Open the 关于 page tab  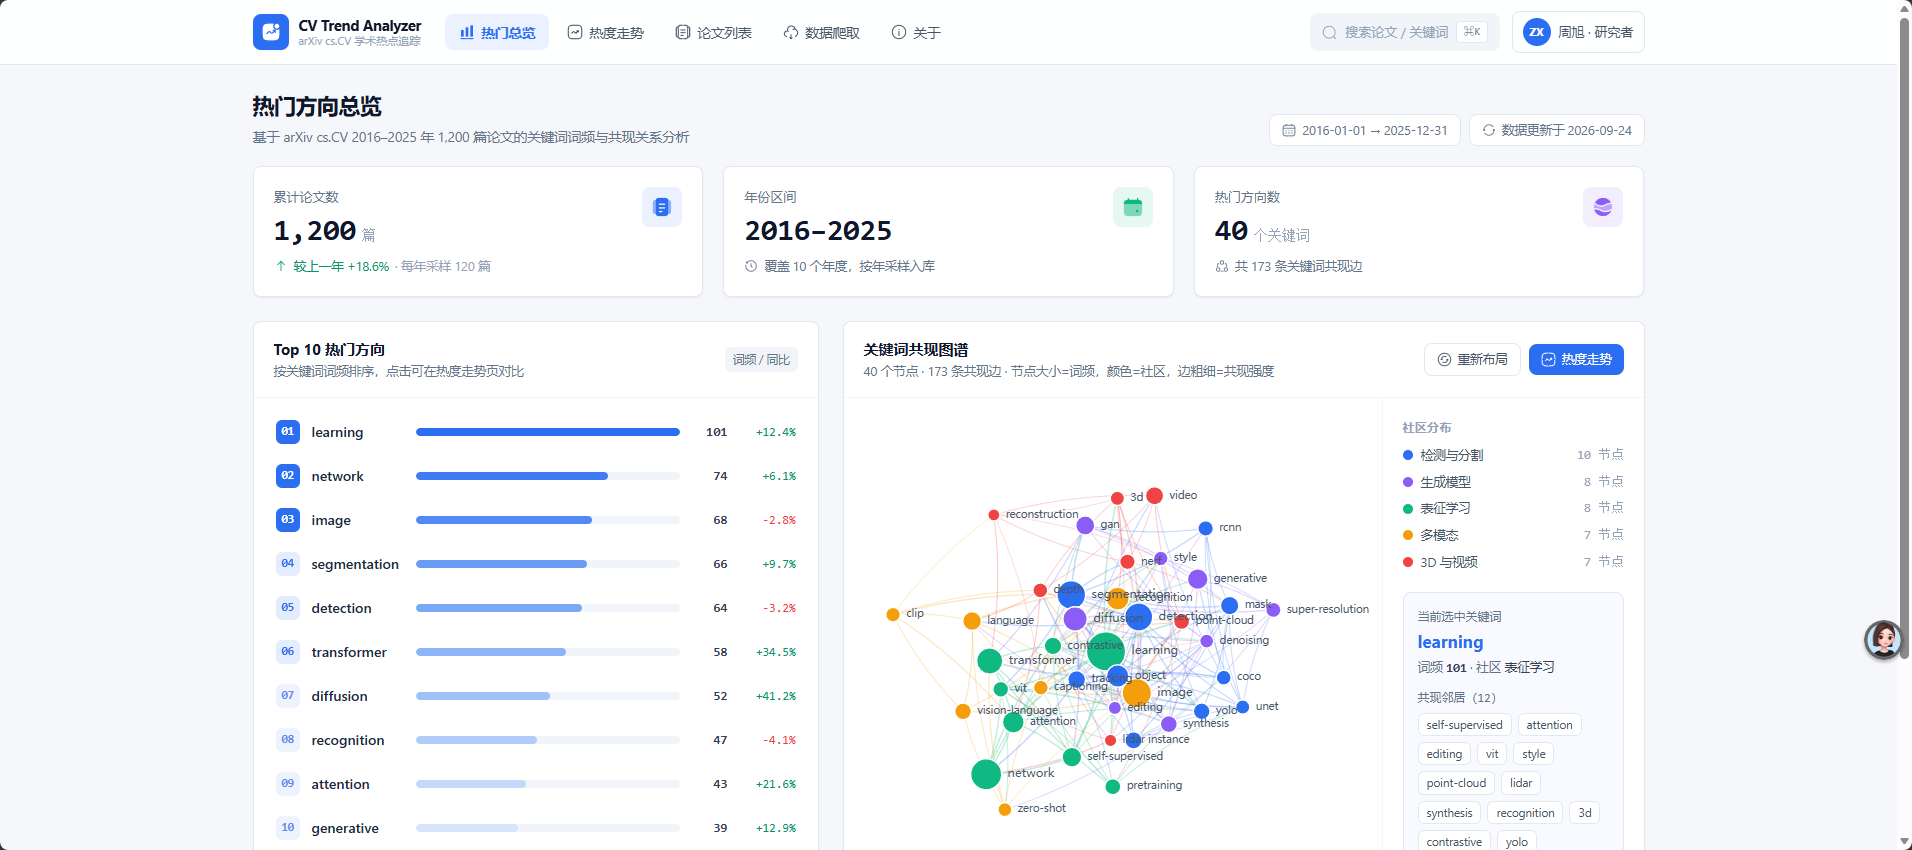(916, 32)
